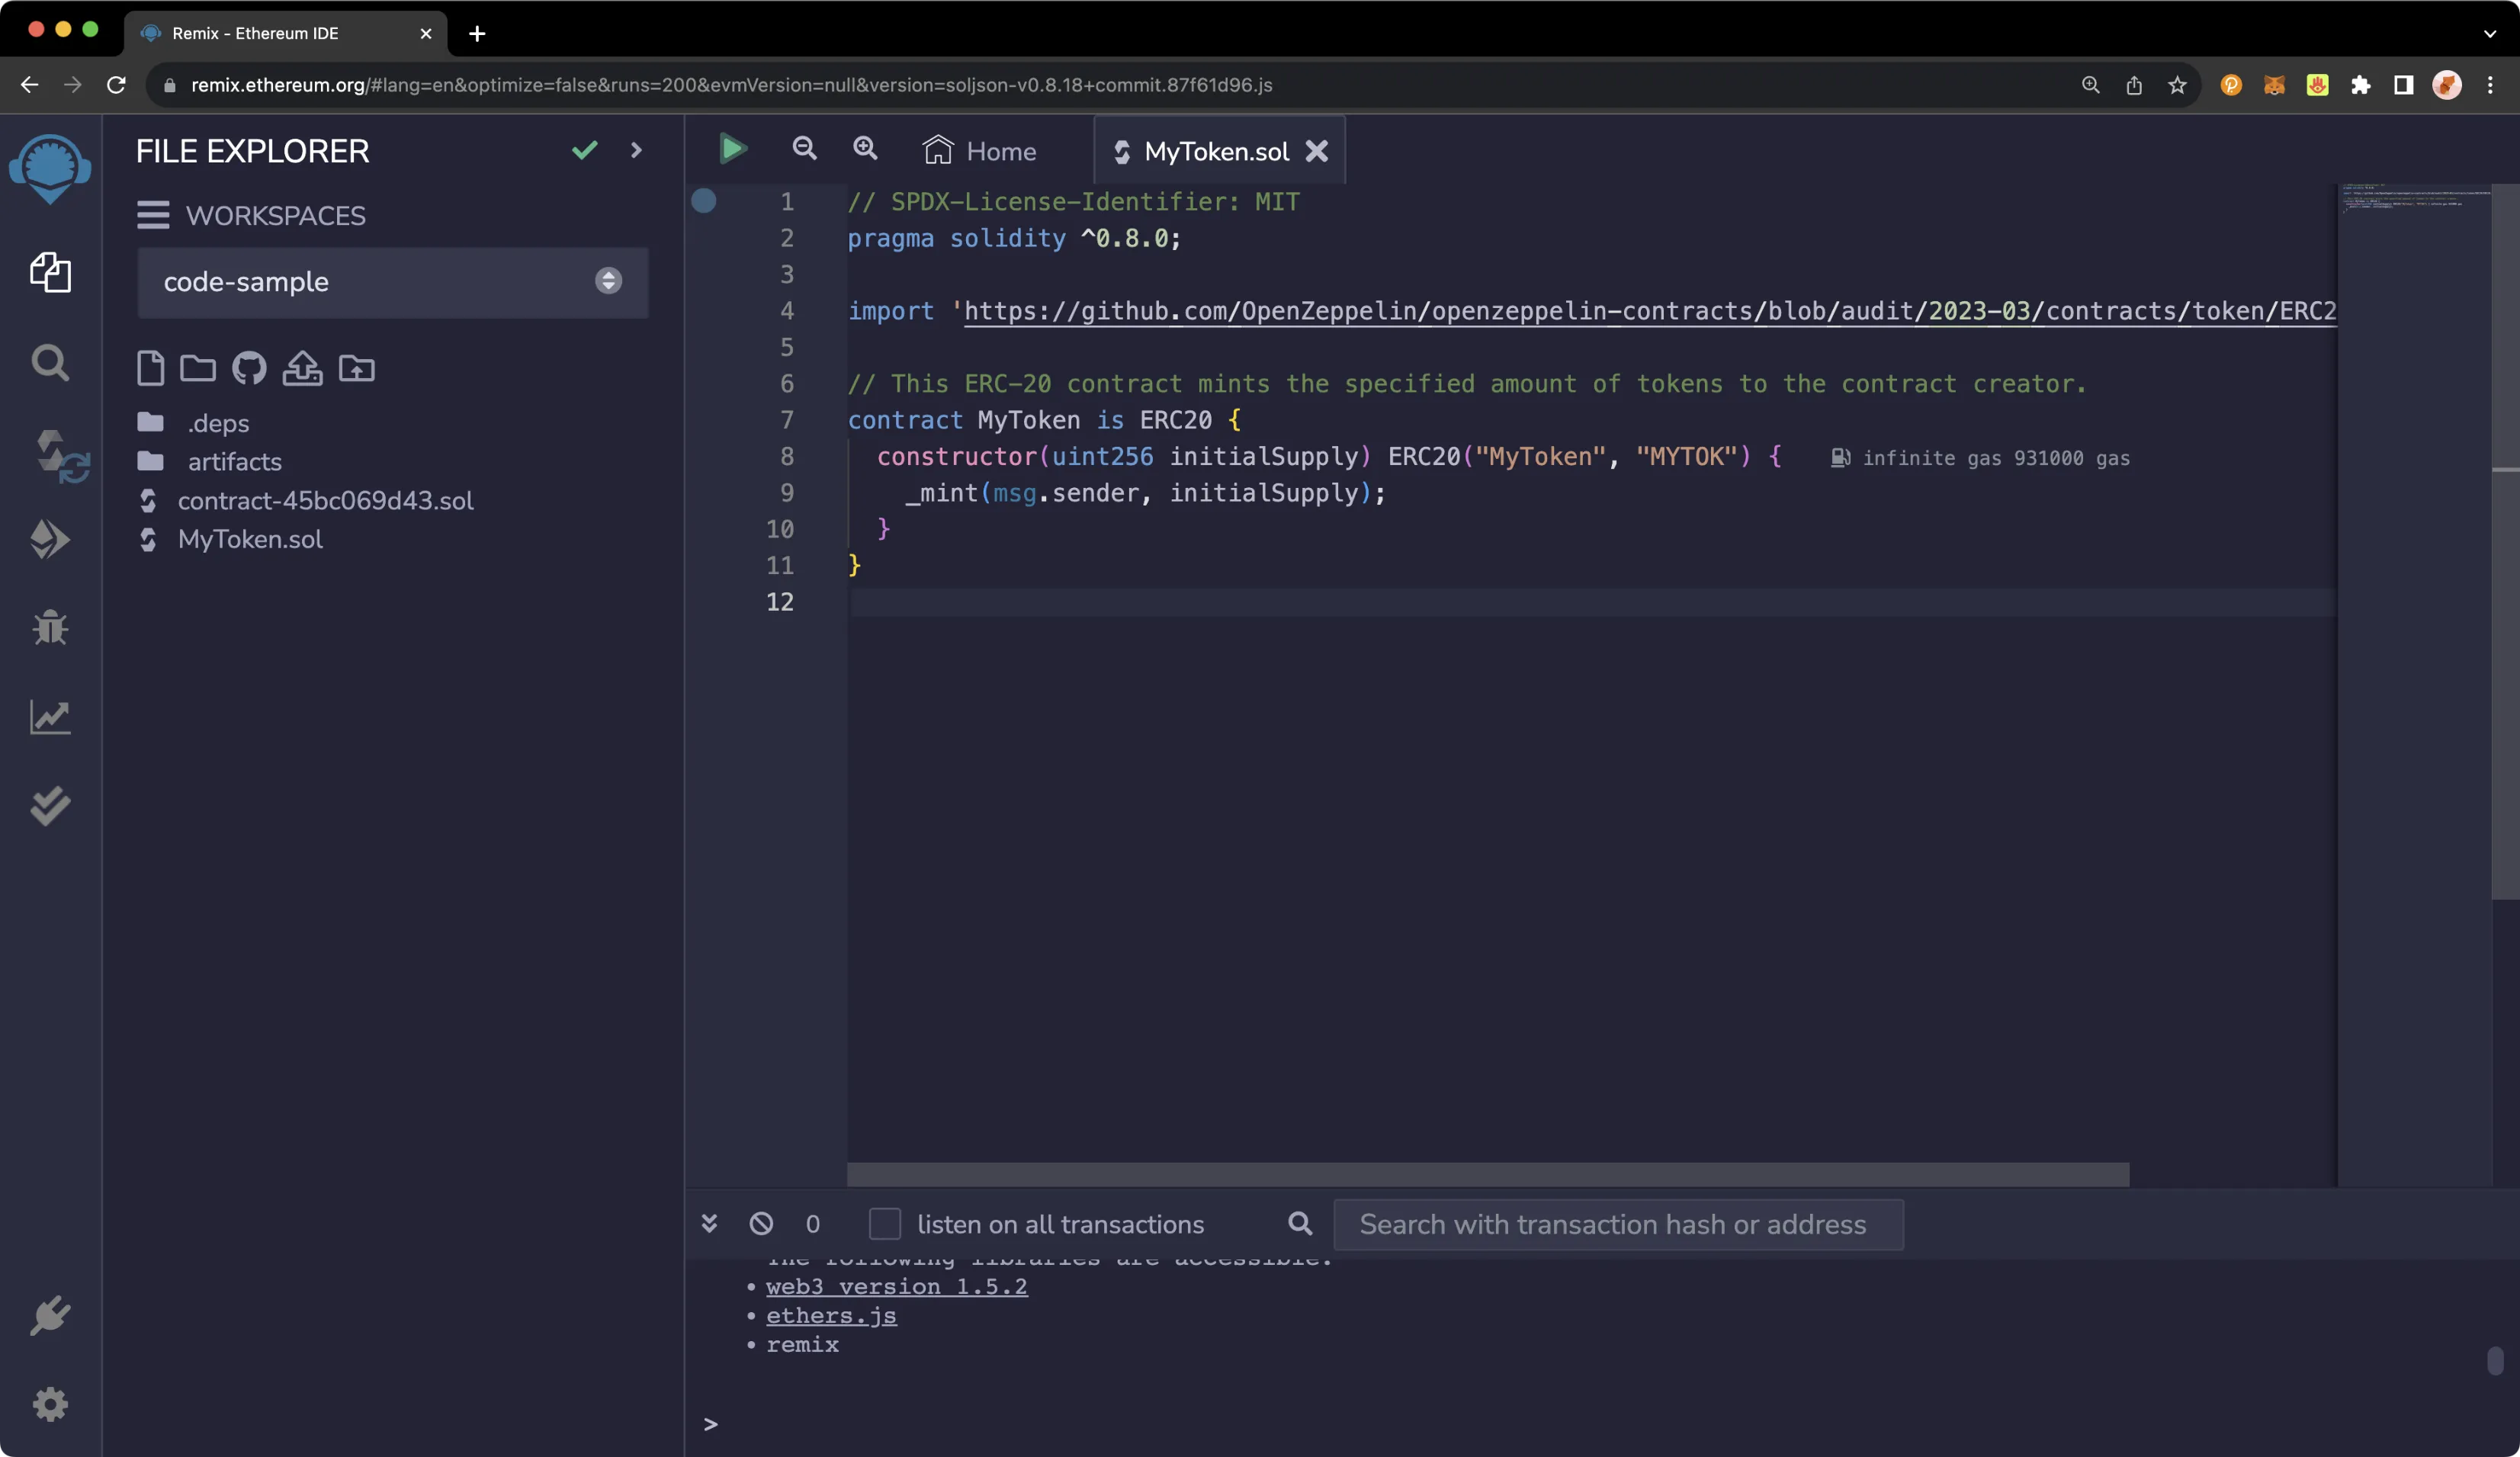
Task: Open the Settings gear icon
Action: point(50,1404)
